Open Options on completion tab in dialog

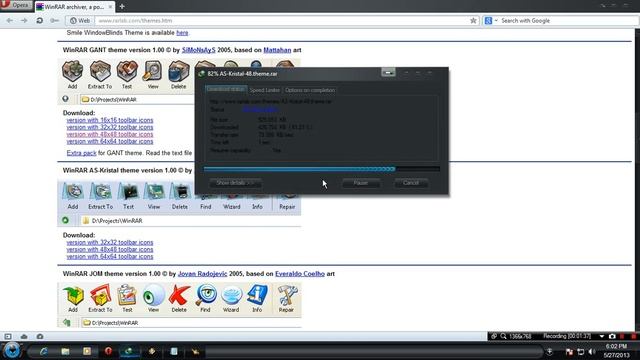point(310,90)
